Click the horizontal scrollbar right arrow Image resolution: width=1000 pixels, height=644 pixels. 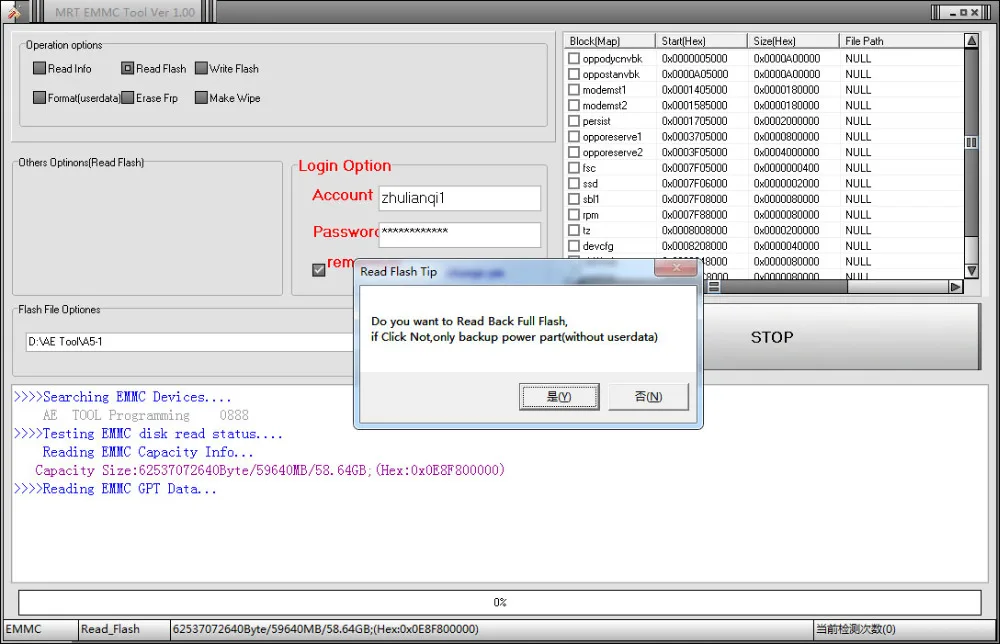953,287
